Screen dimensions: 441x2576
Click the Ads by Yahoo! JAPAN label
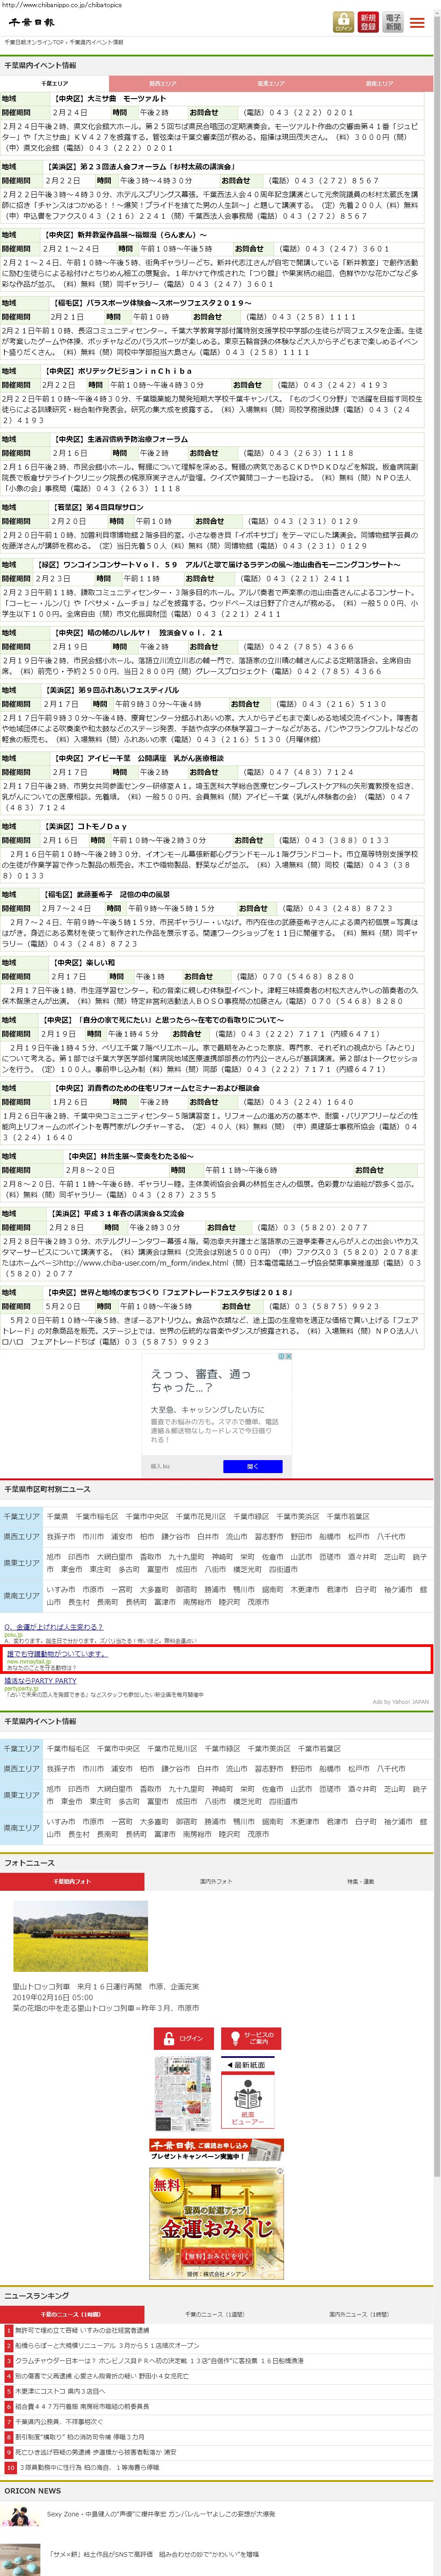point(400,1701)
